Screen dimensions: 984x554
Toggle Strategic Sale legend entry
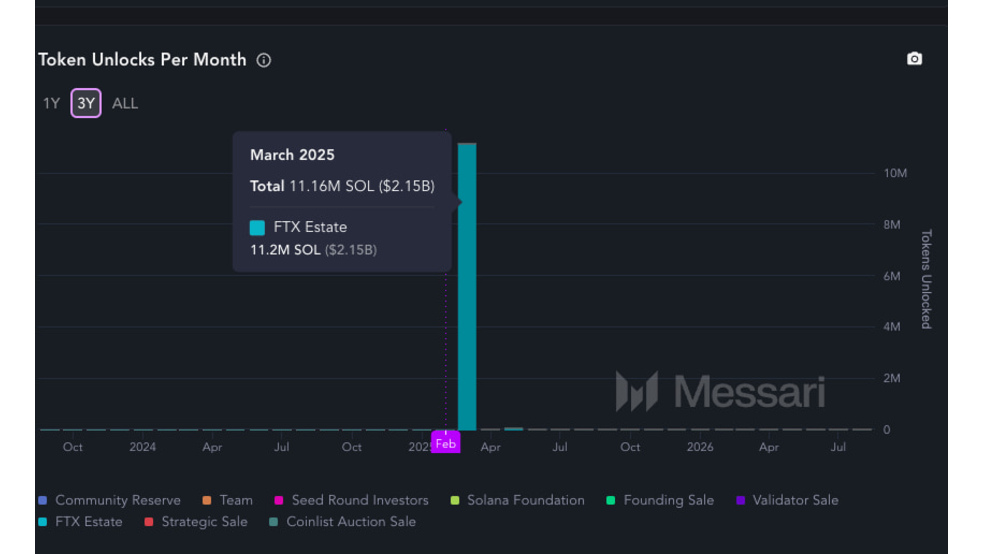(196, 521)
